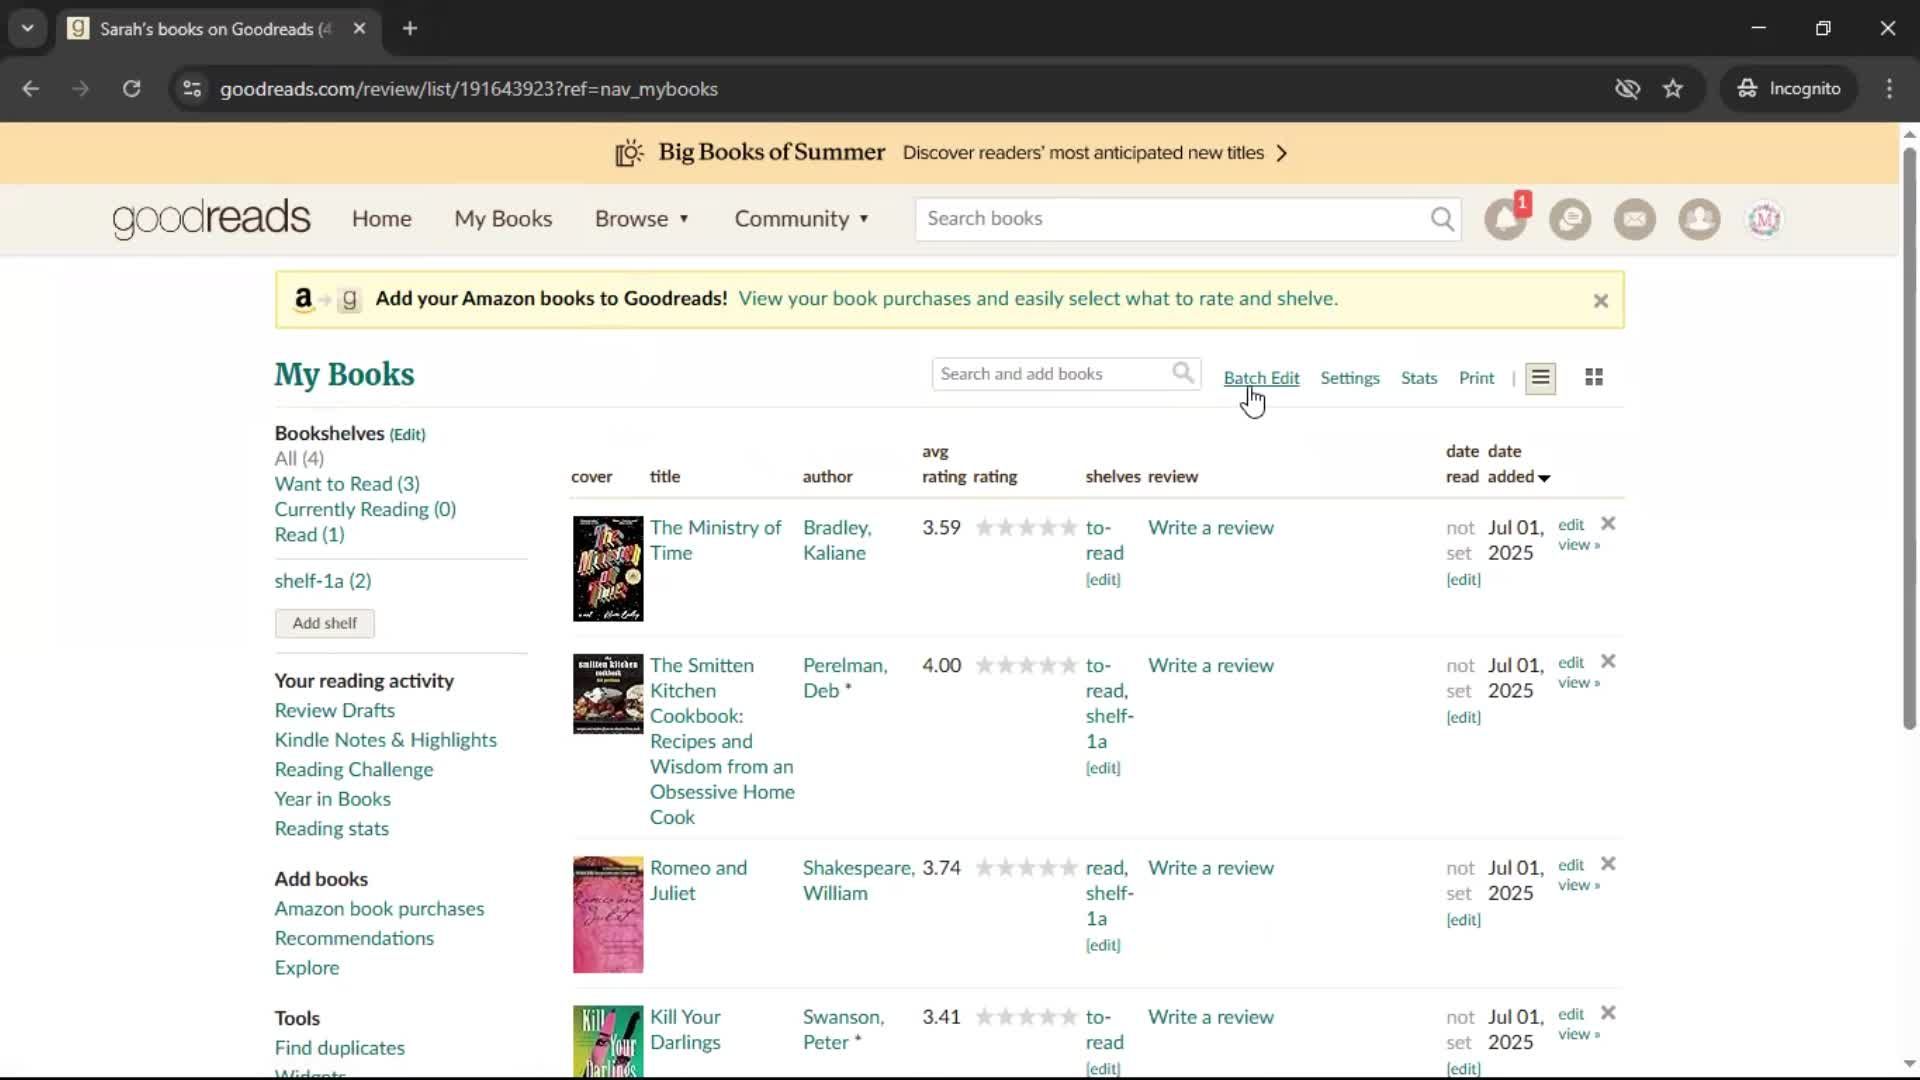Rate Kill Your Darlings using stars
The height and width of the screenshot is (1080, 1920).
point(1026,1016)
